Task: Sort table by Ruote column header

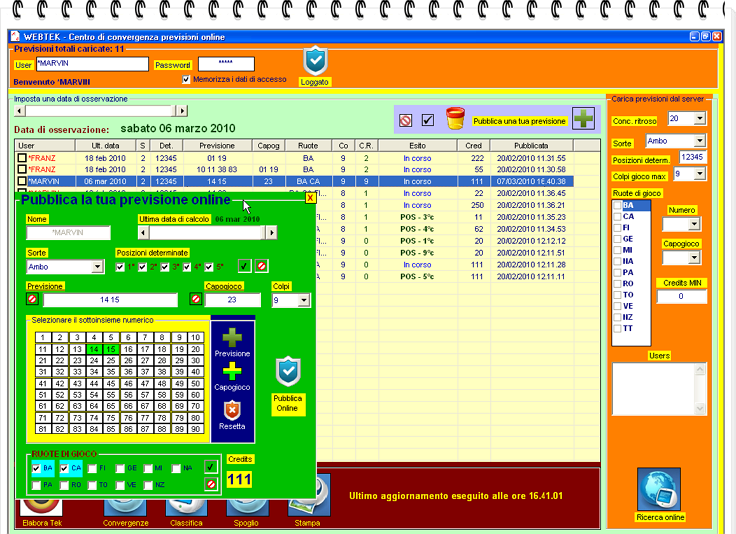Action: [x=308, y=145]
